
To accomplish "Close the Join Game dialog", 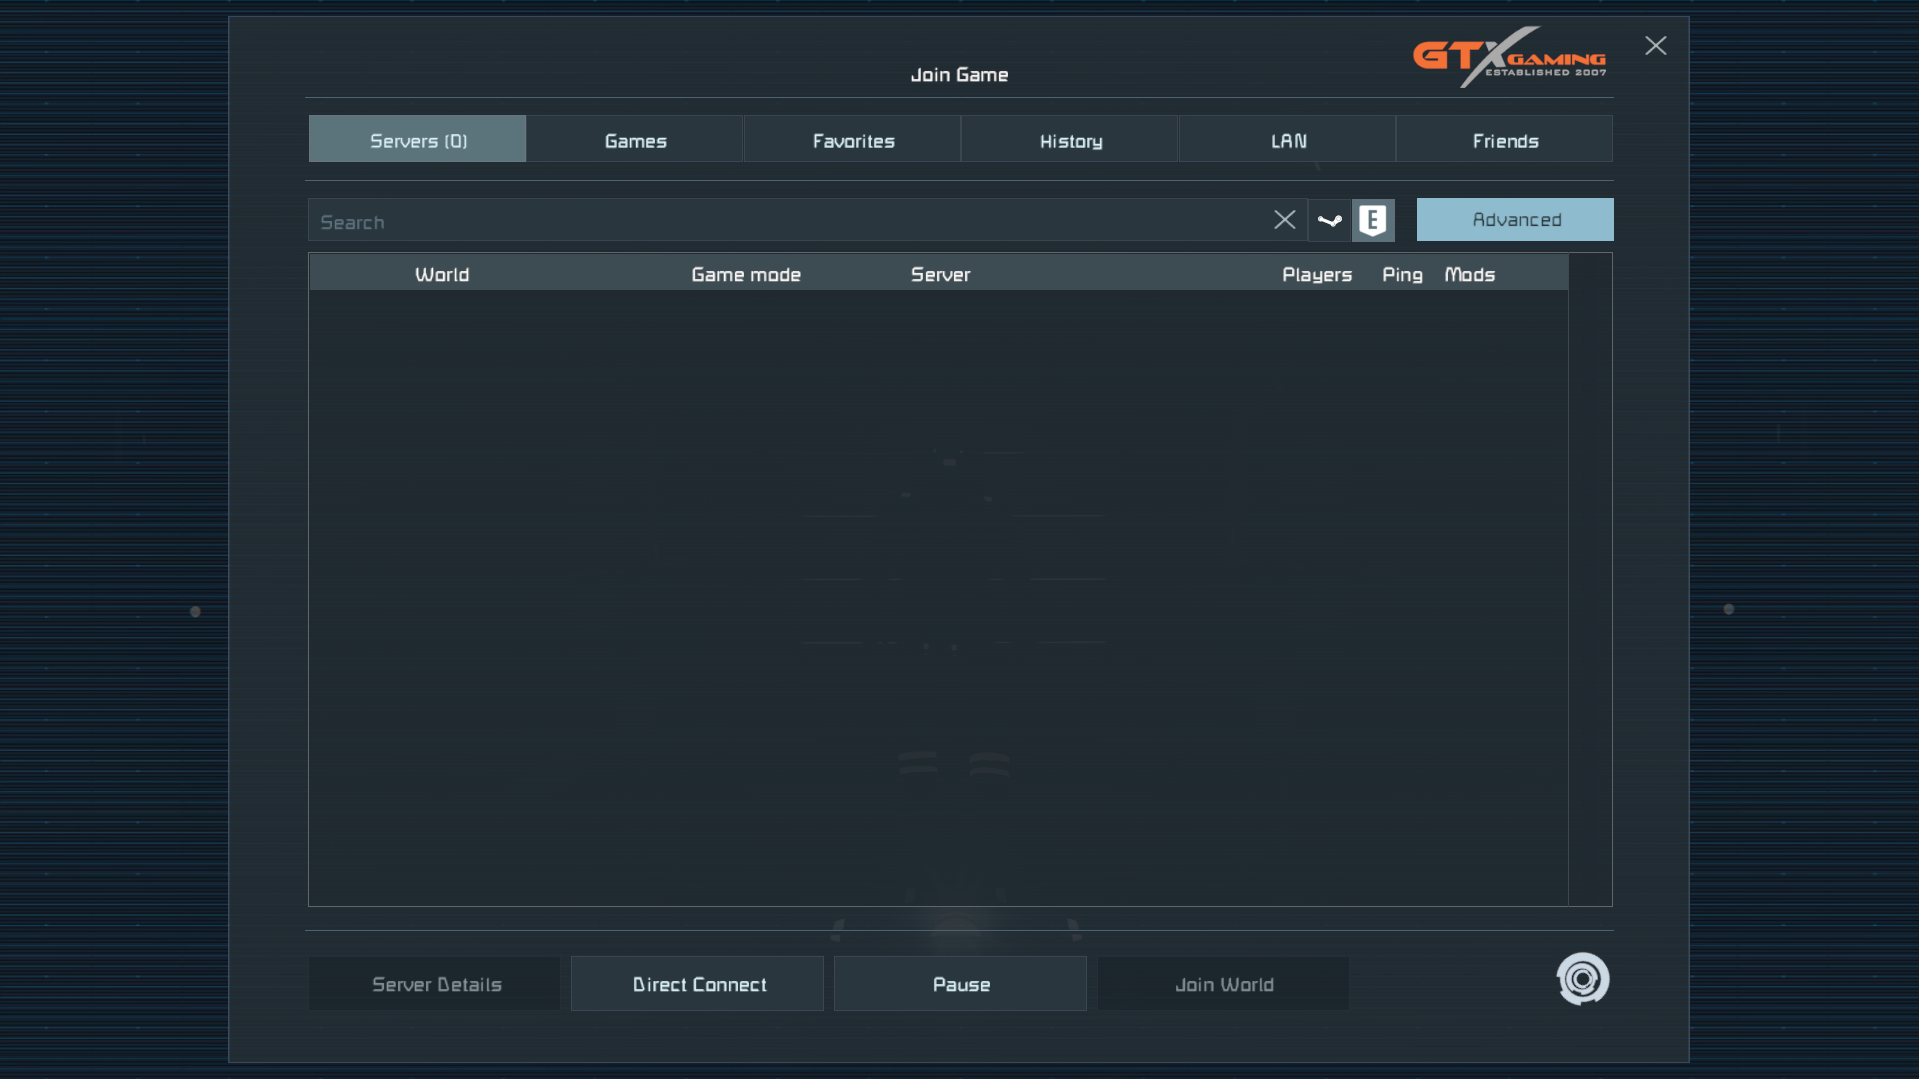I will pos(1655,46).
